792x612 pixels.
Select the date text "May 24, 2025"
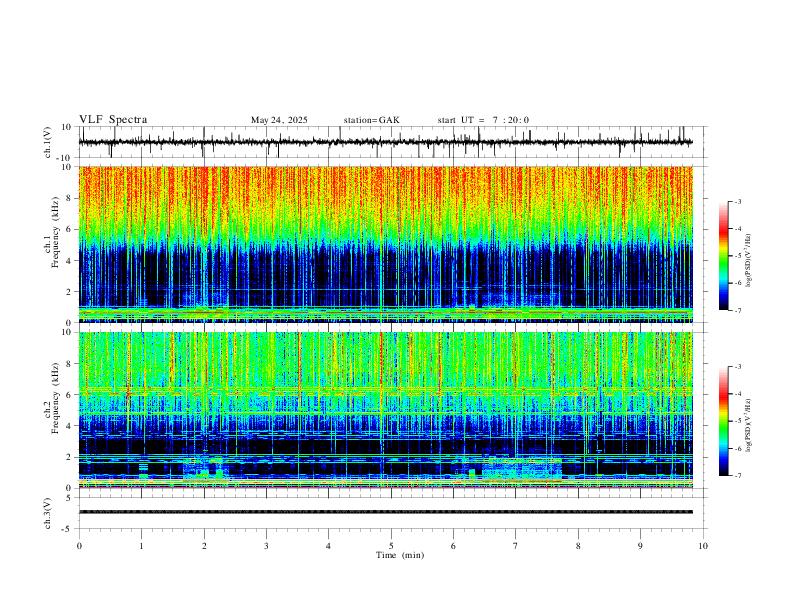[x=279, y=120]
